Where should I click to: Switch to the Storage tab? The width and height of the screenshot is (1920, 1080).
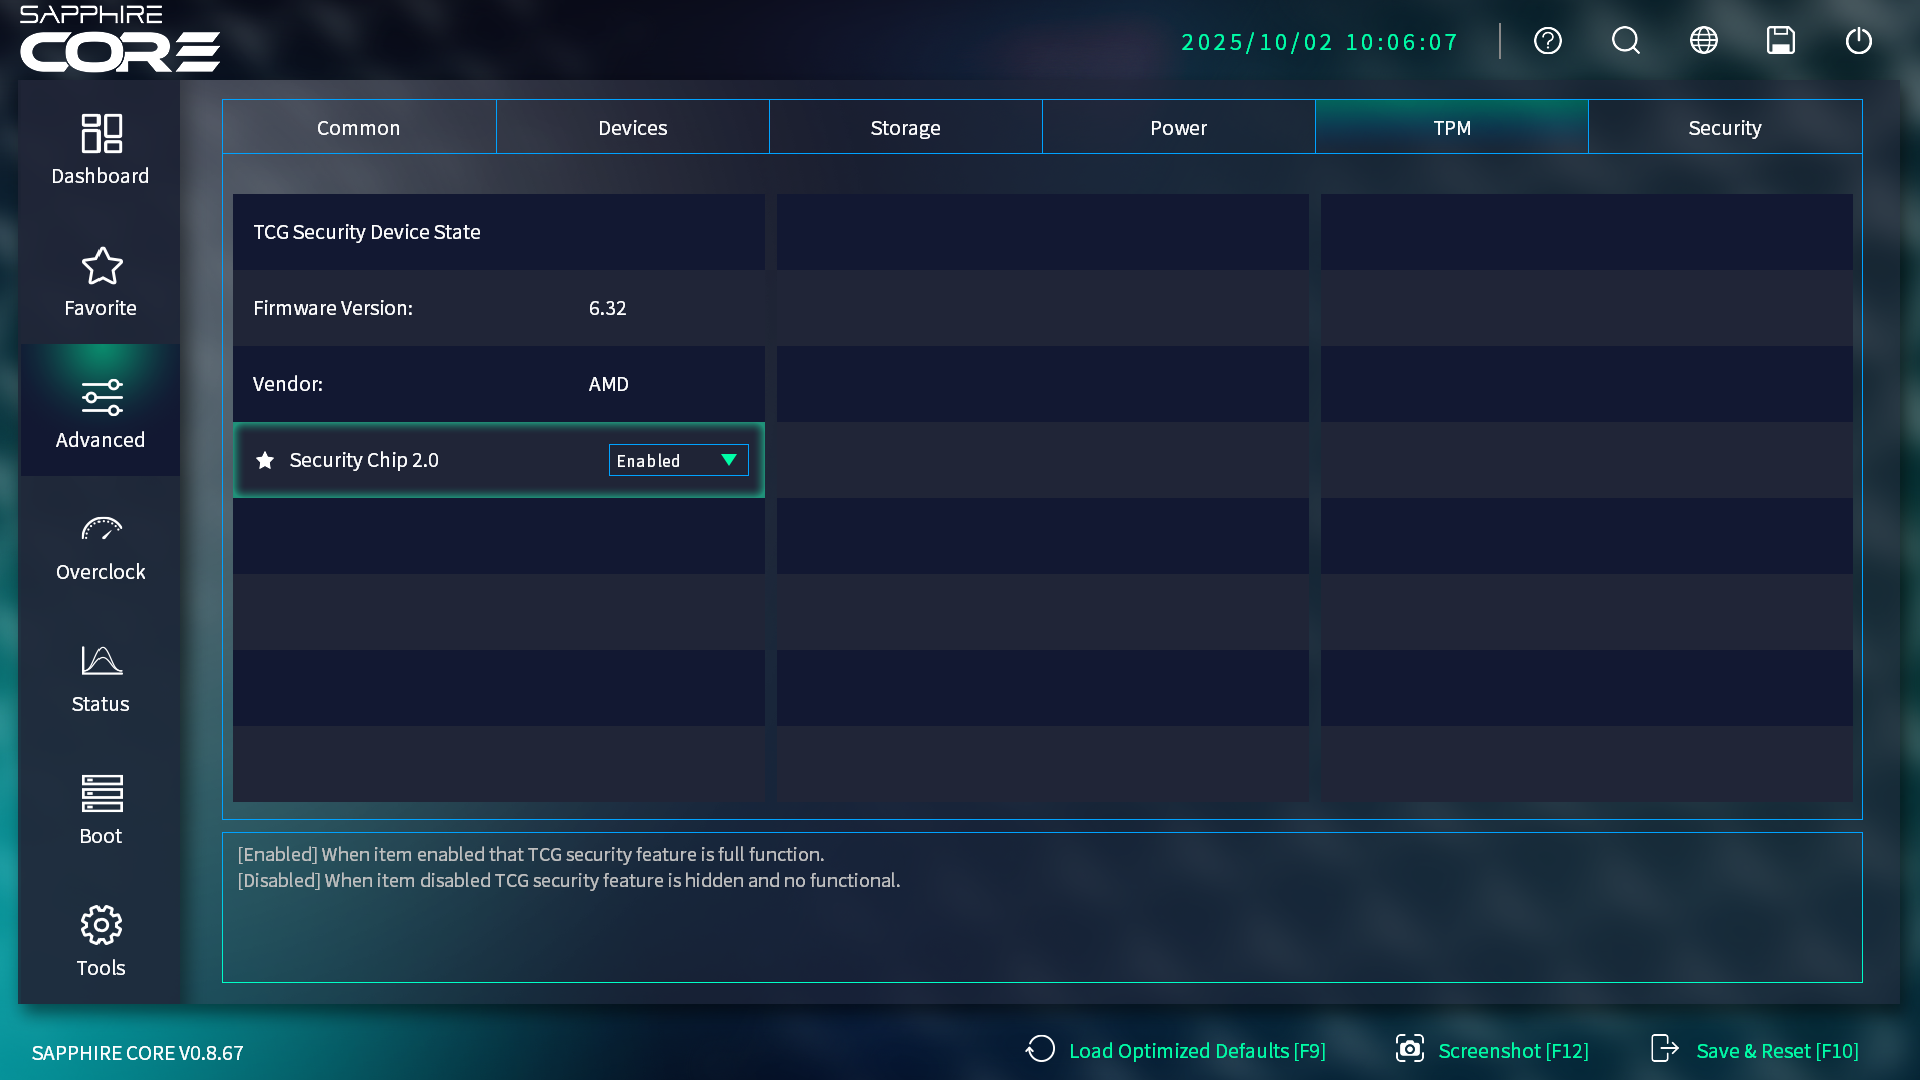(x=905, y=128)
